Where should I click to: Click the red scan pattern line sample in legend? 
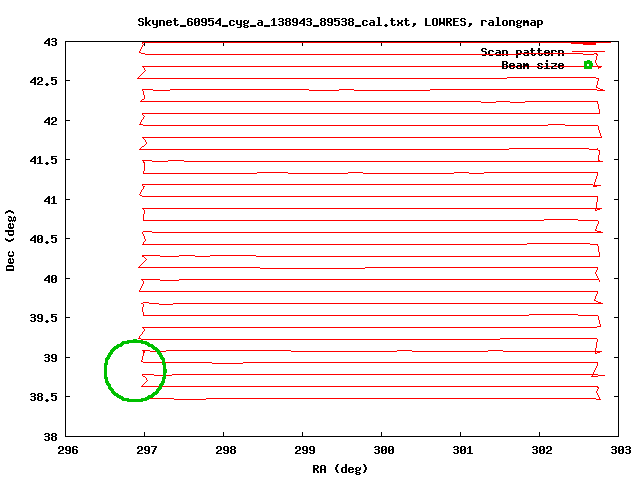588,52
